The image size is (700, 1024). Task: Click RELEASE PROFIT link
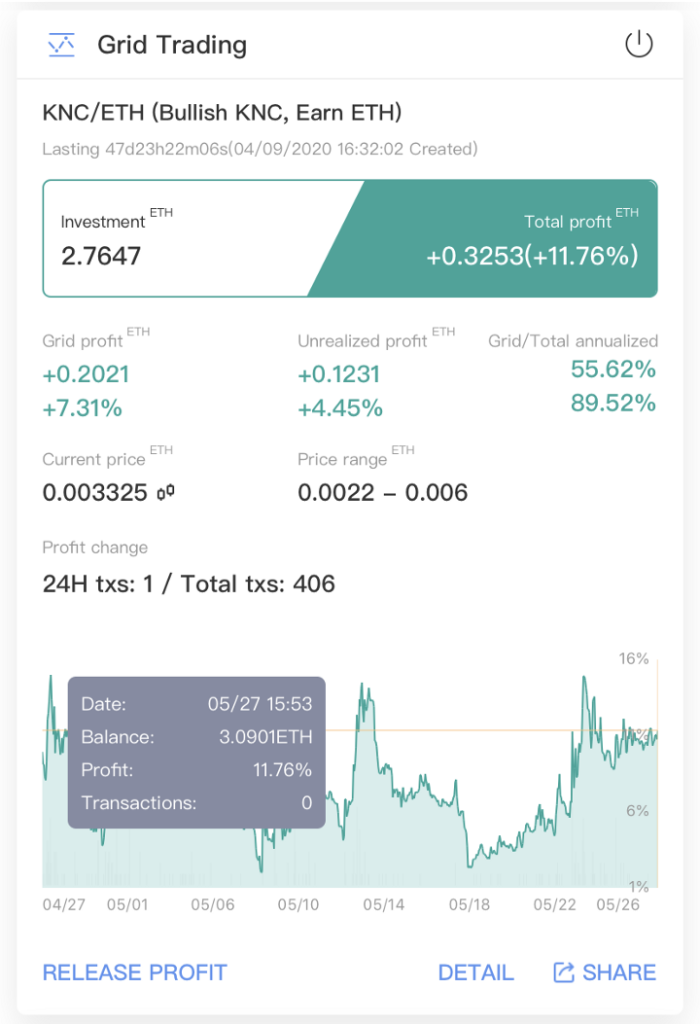[135, 972]
